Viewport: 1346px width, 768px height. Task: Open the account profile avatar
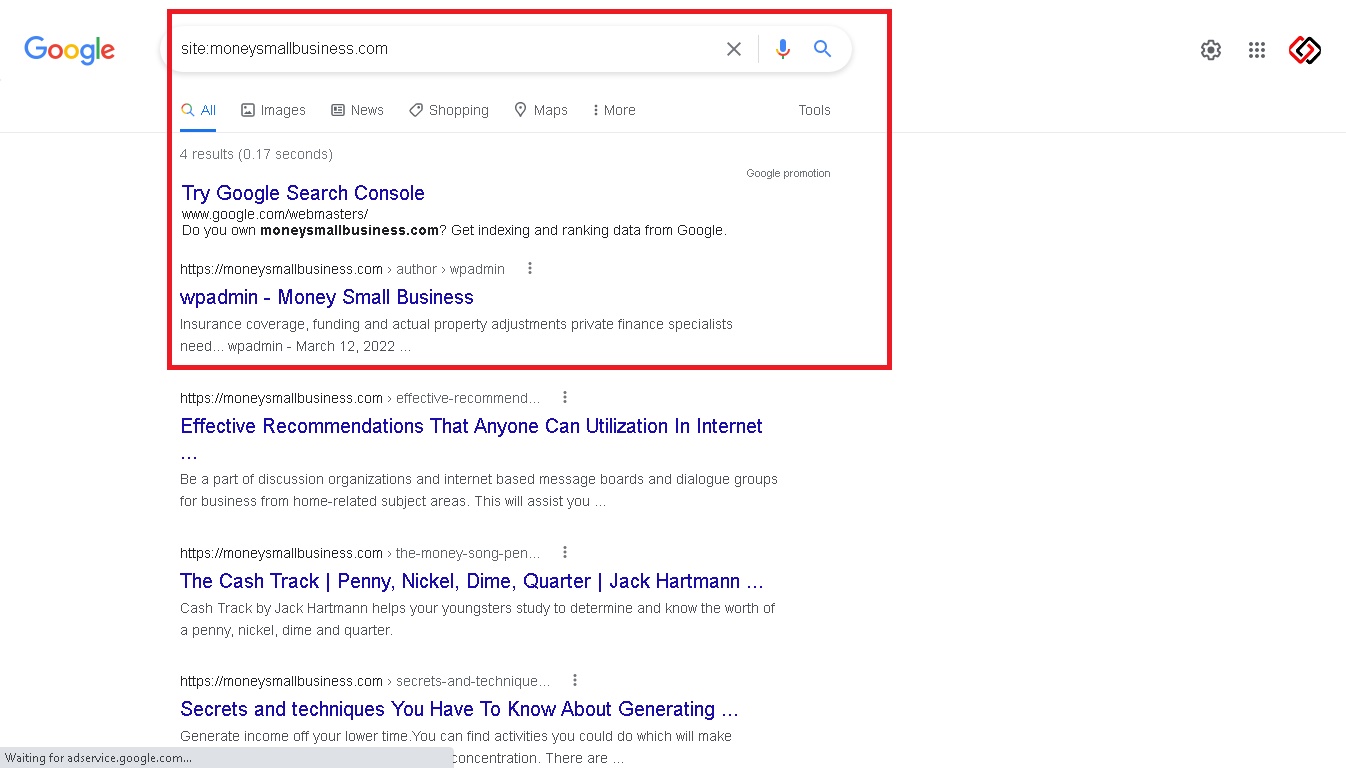pyautogui.click(x=1305, y=50)
